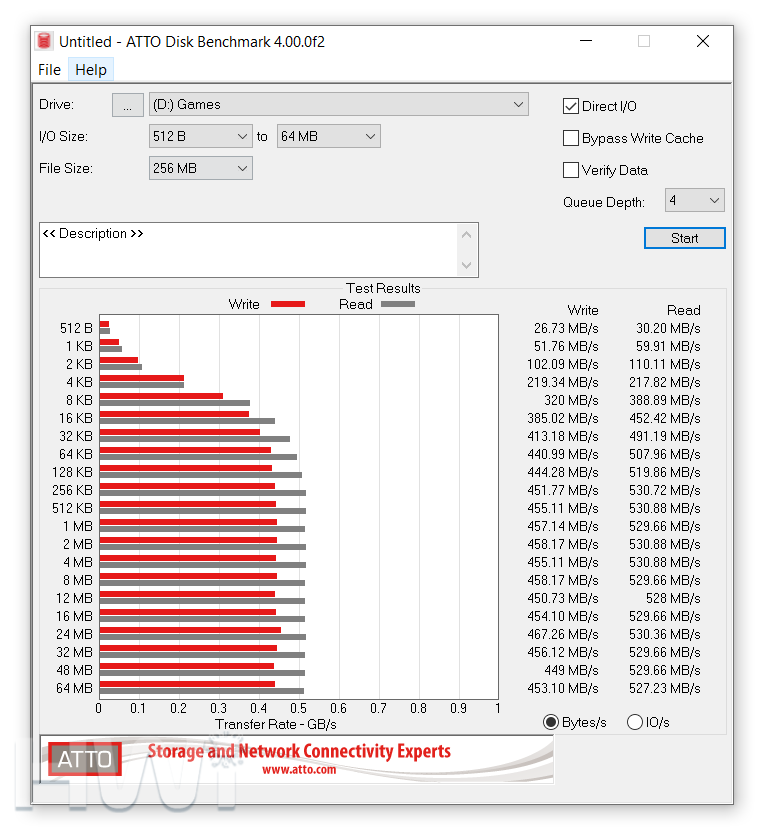The image size is (762, 832).
Task: Click the 388.89 MB/s read value
Action: point(664,401)
